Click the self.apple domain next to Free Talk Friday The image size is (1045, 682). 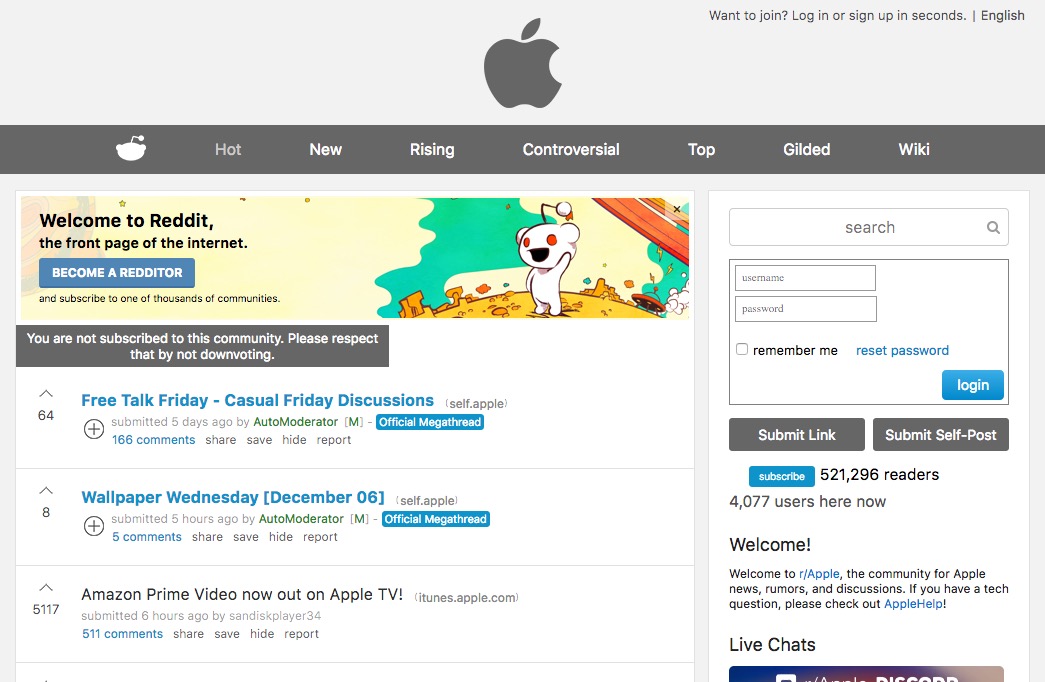click(476, 403)
